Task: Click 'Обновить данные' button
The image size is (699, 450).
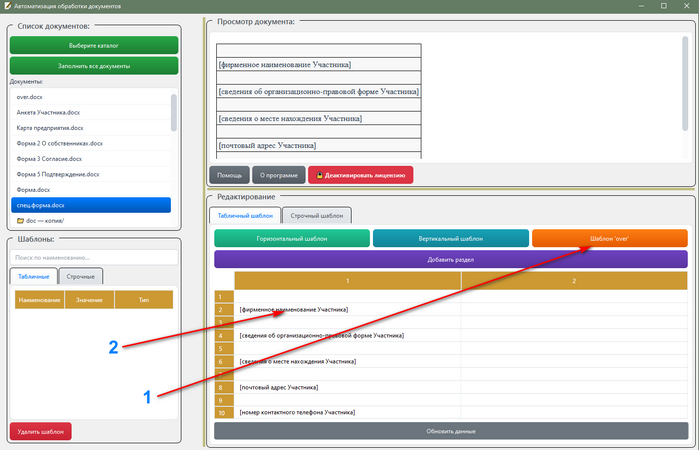Action: (451, 431)
